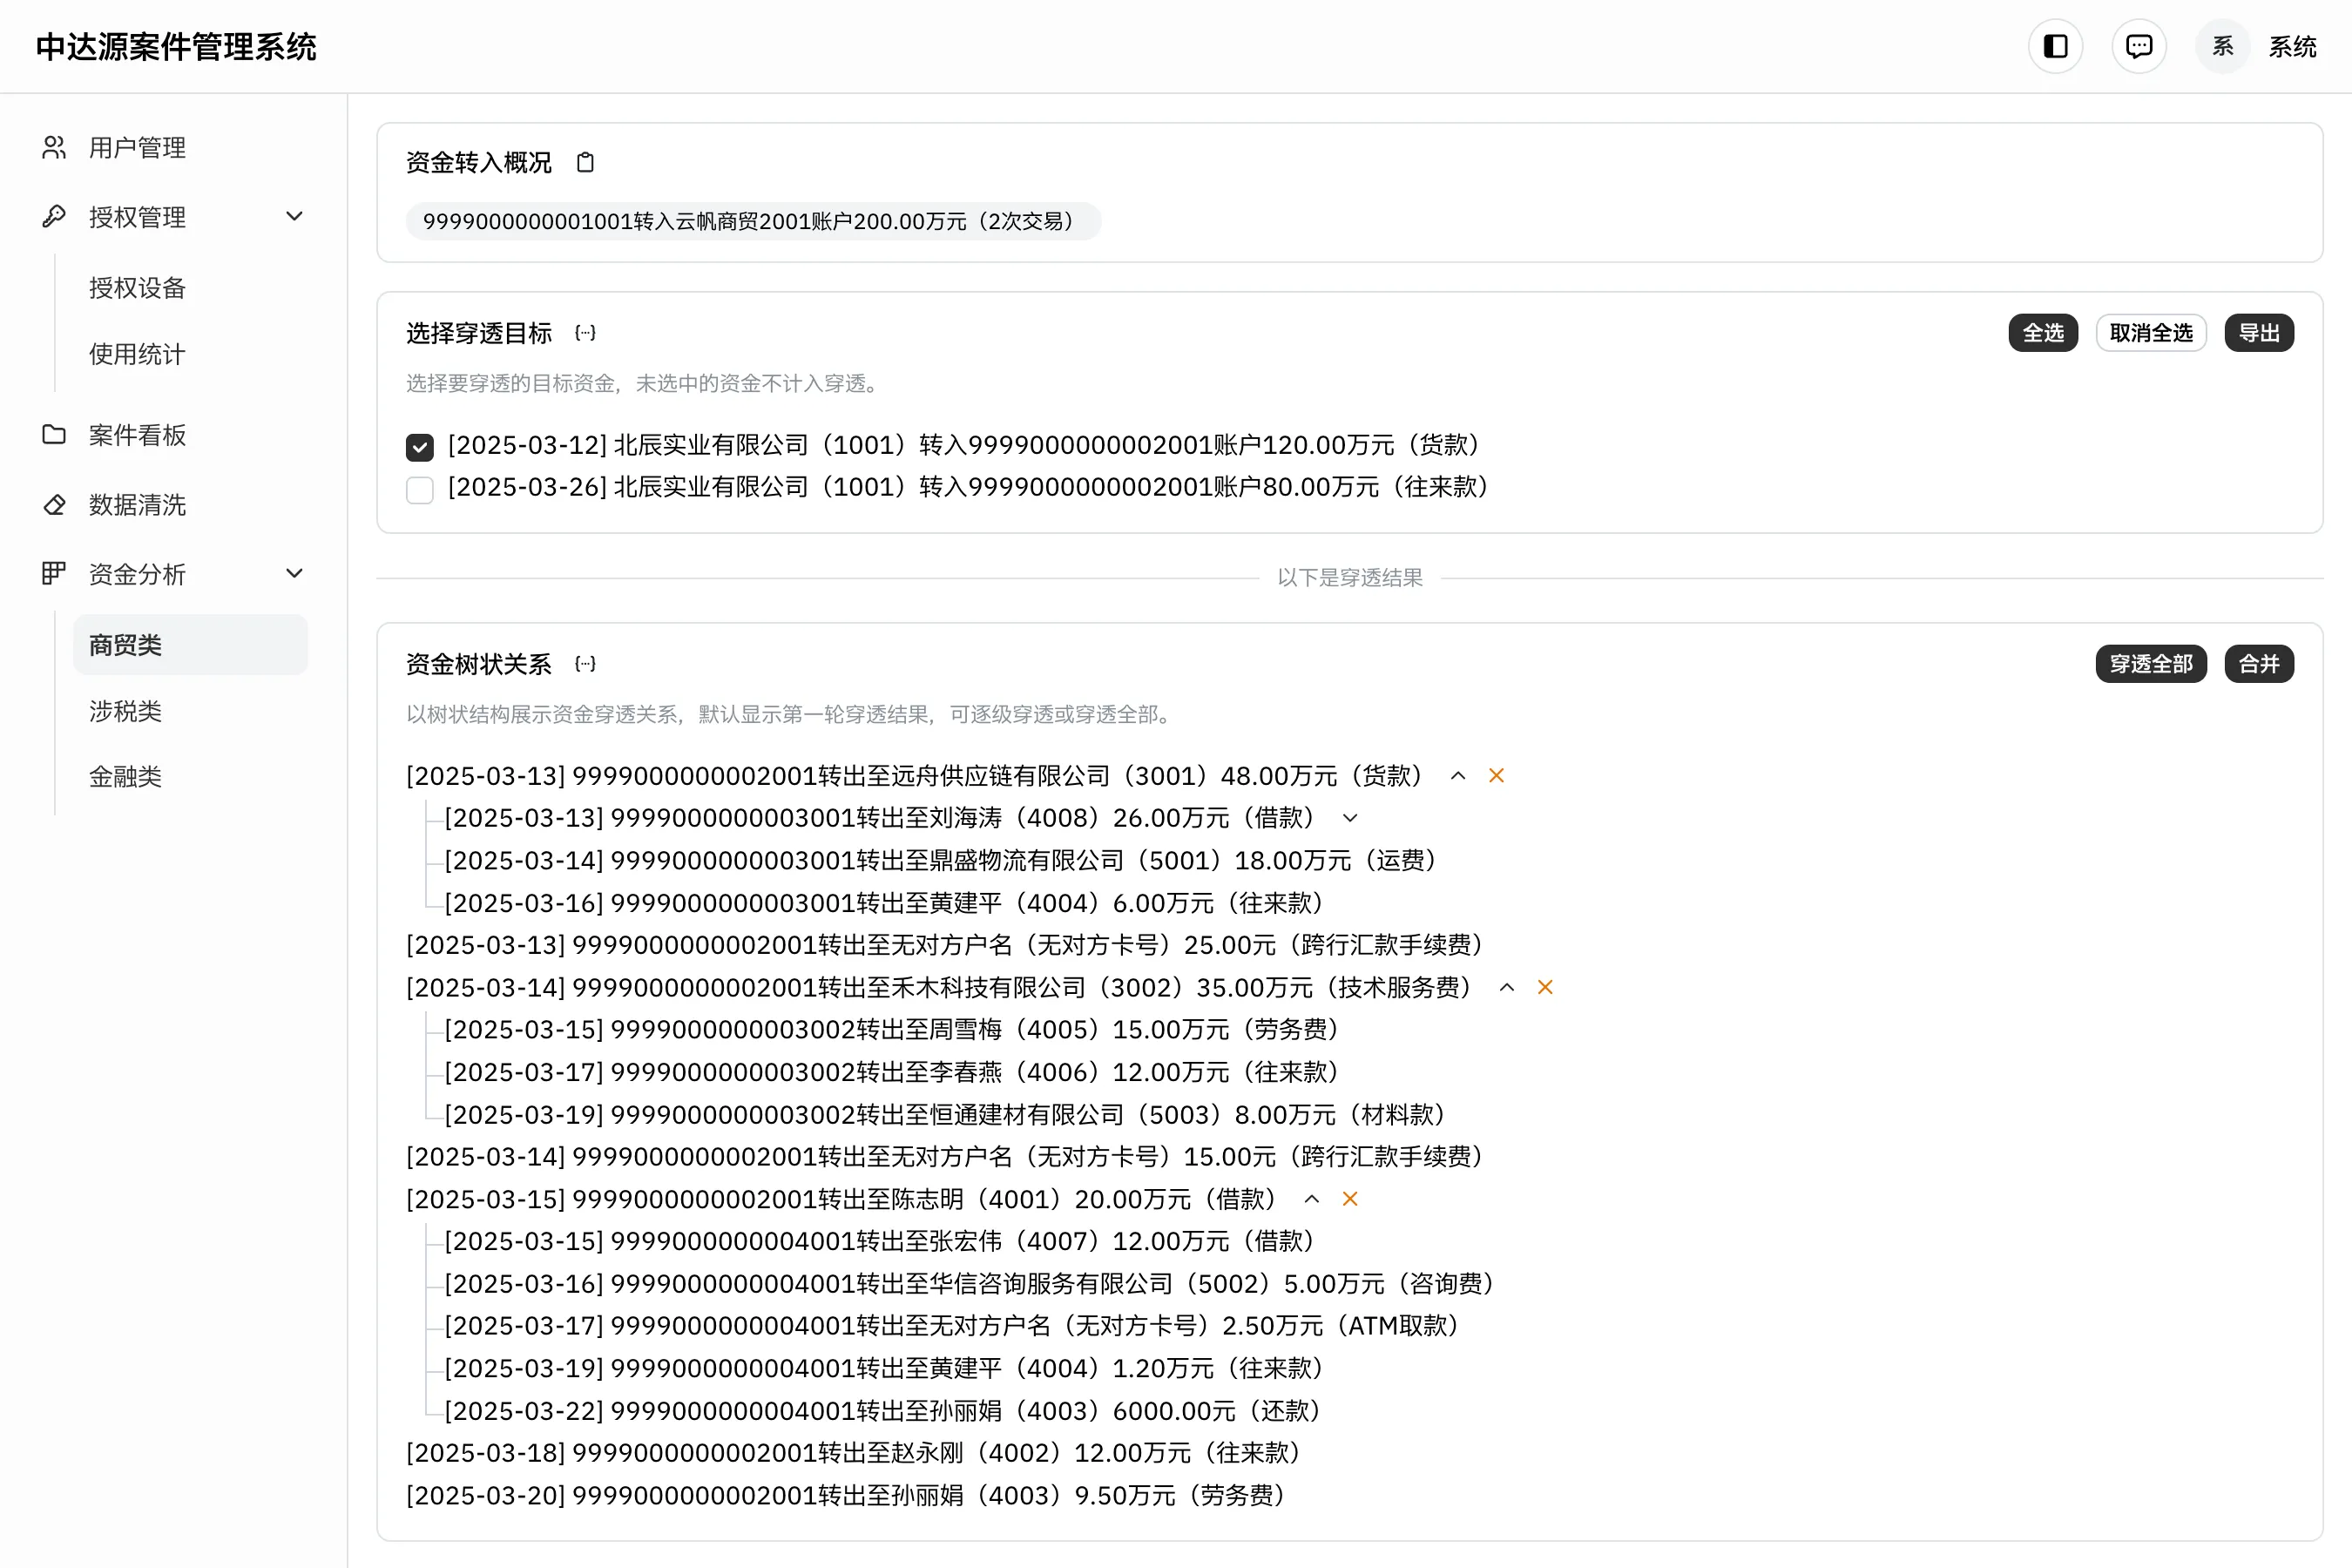The width and height of the screenshot is (2352, 1568).
Task: Click the 取消全选 button
Action: tap(2151, 333)
